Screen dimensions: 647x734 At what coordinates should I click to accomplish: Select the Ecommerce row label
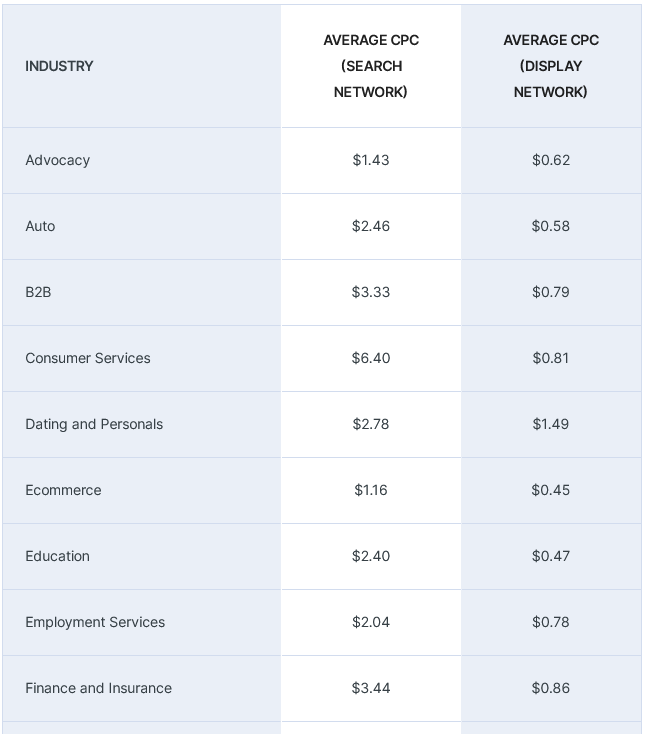(63, 490)
